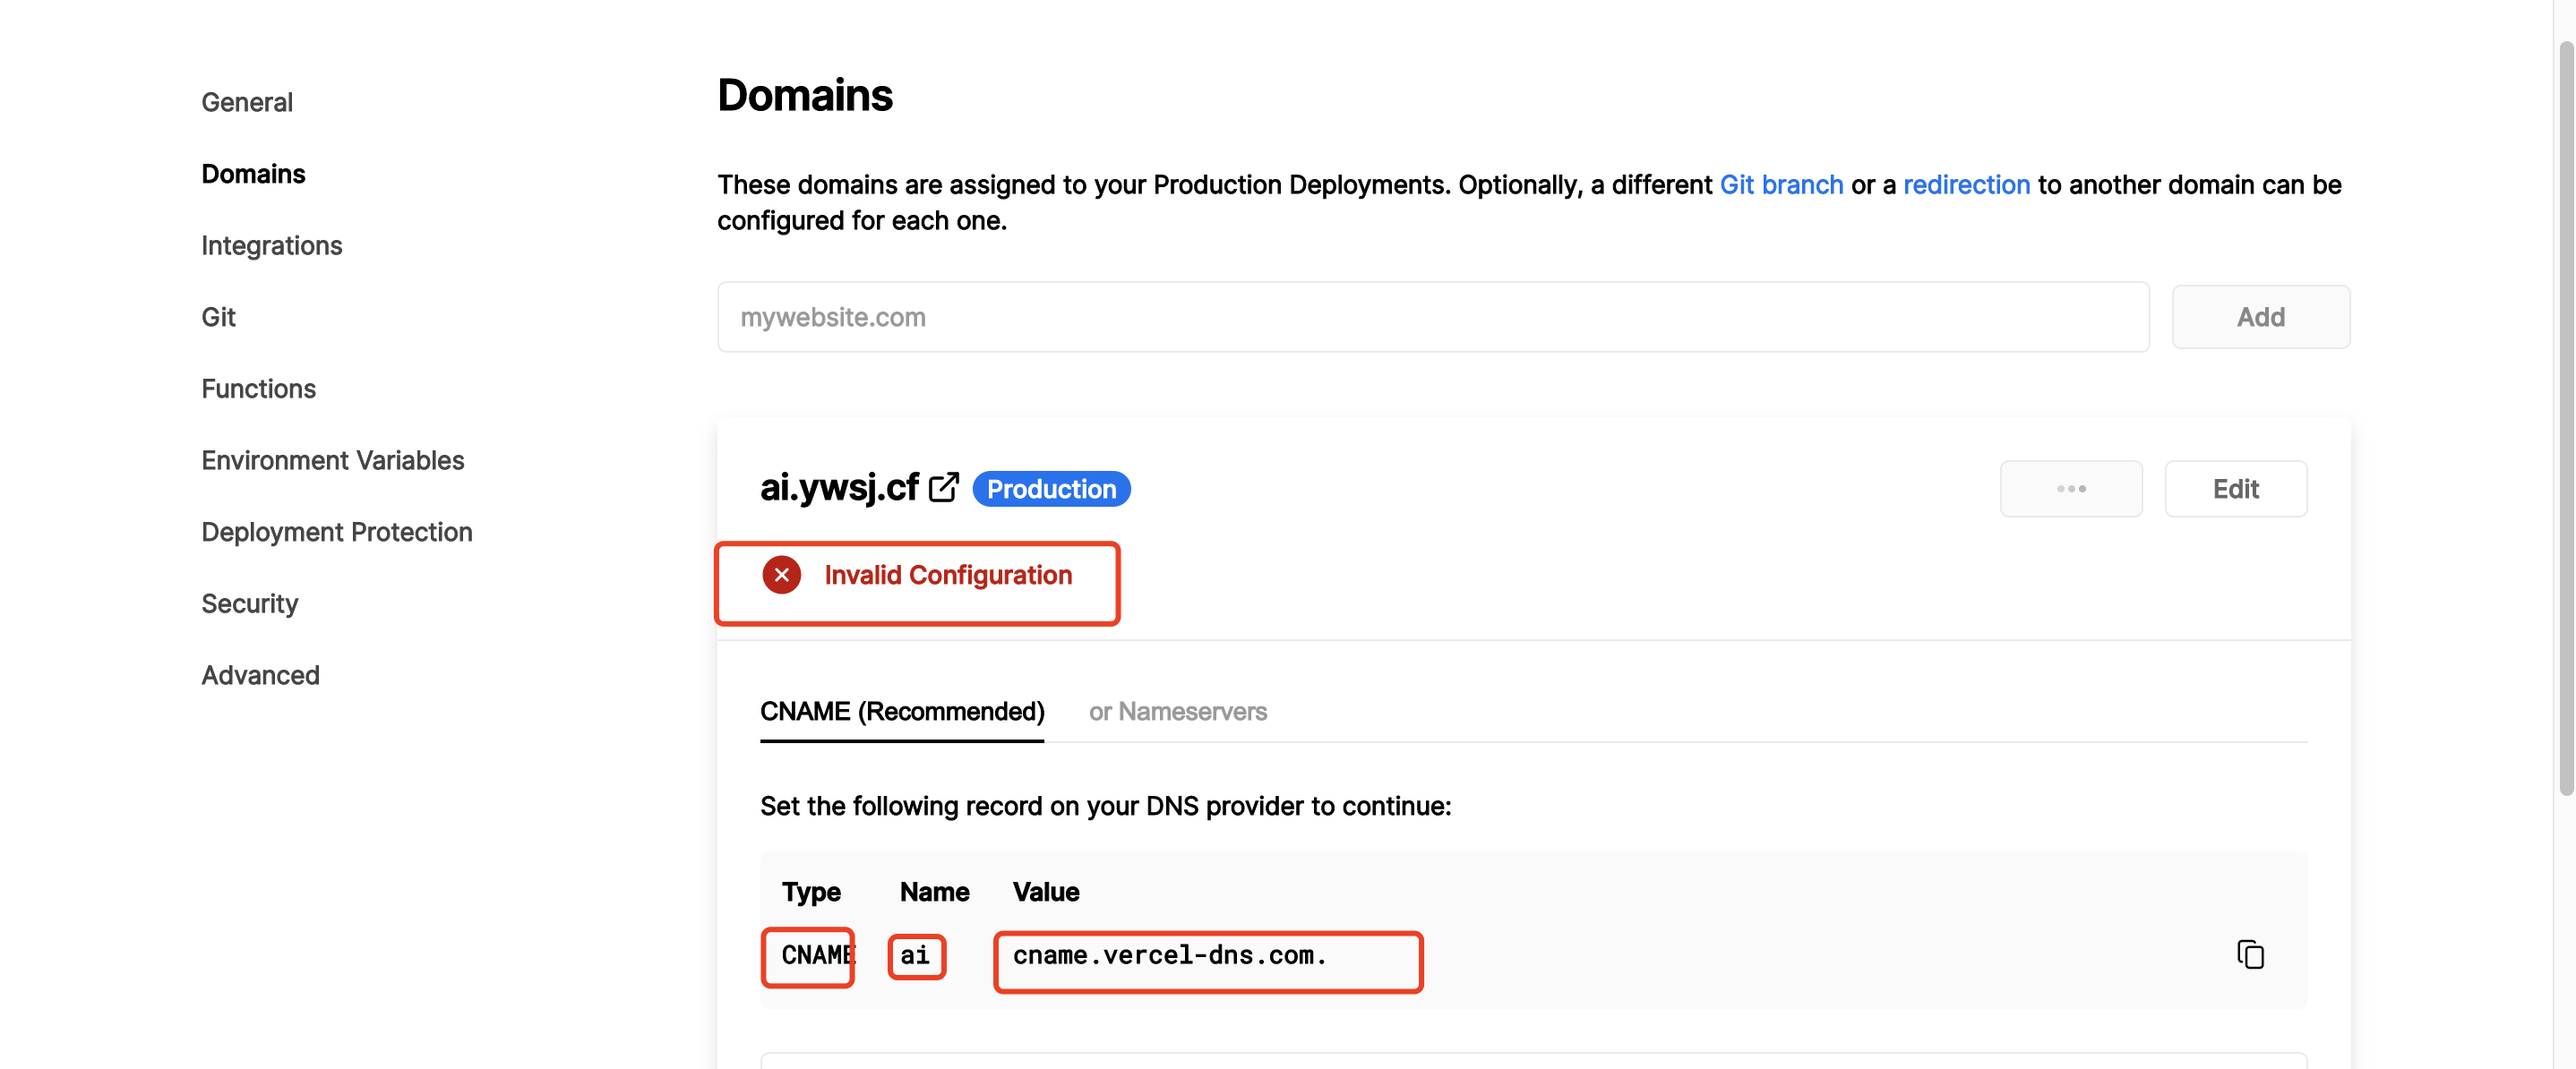Select the CNAME (Recommended) tab

901,712
